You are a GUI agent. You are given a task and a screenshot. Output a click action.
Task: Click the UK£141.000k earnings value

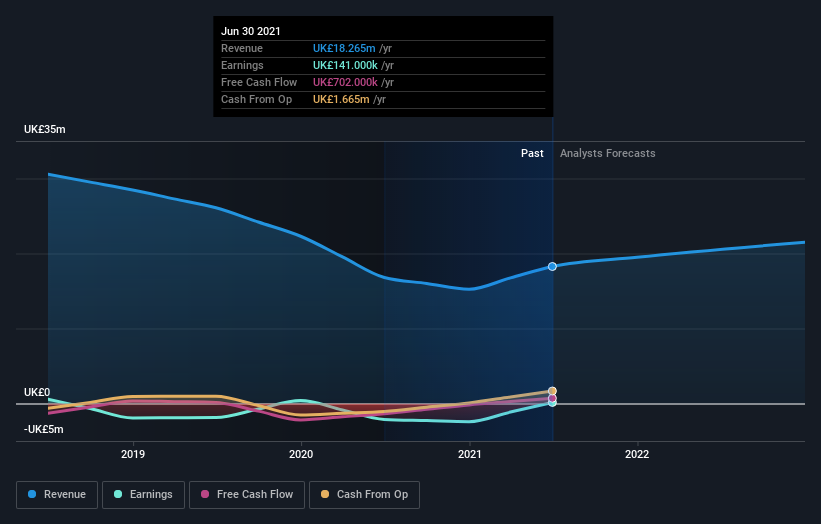(x=345, y=65)
